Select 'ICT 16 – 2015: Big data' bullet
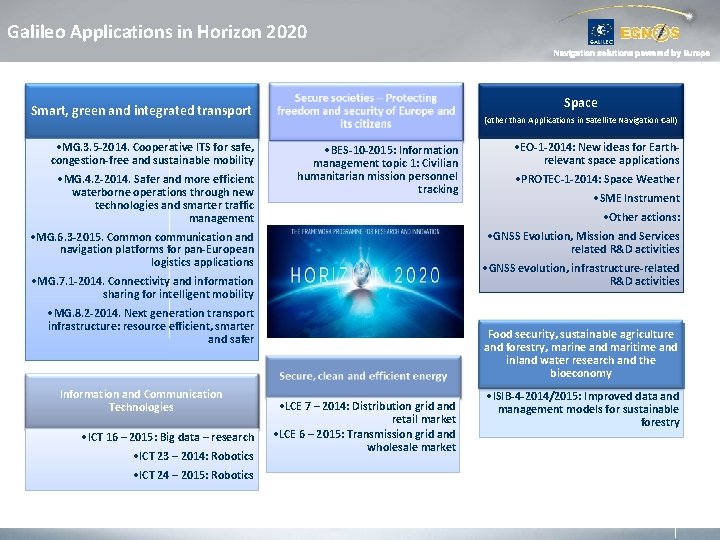The image size is (720, 540). (168, 437)
